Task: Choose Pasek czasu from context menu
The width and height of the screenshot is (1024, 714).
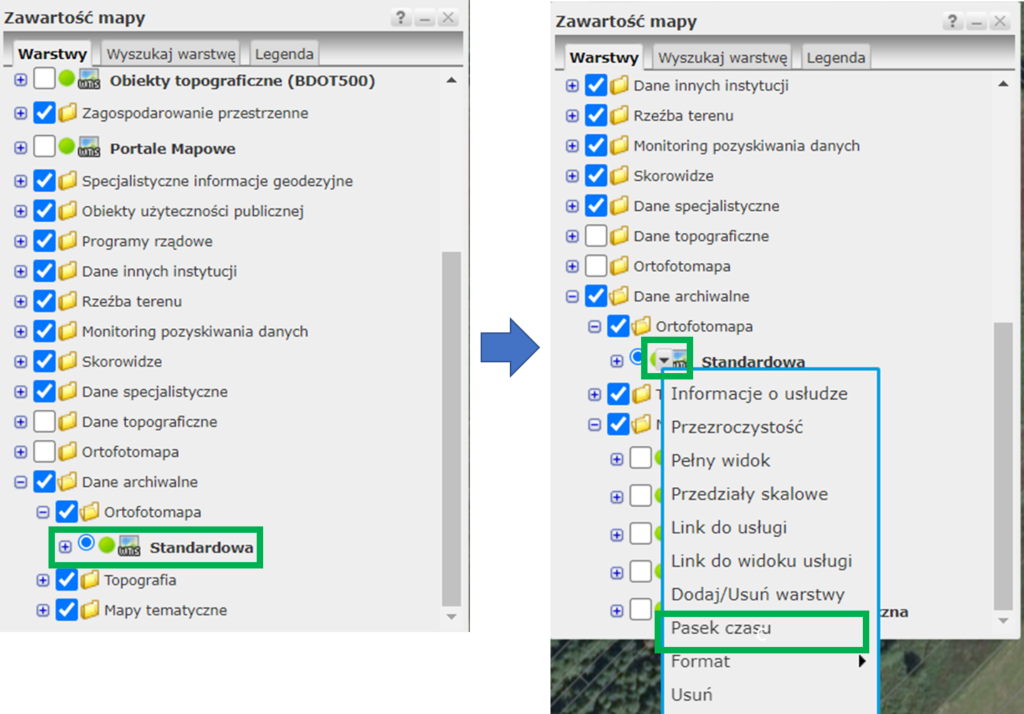Action: point(720,629)
